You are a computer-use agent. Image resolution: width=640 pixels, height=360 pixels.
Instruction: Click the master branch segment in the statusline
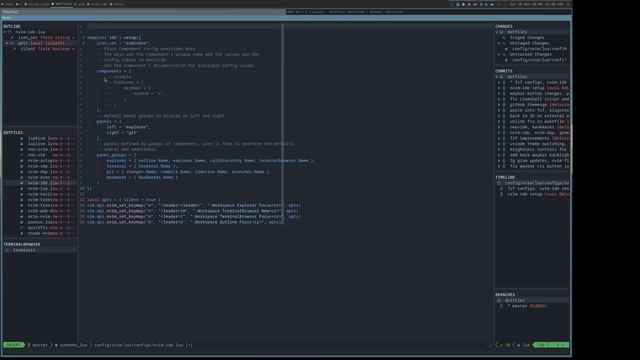(x=39, y=345)
